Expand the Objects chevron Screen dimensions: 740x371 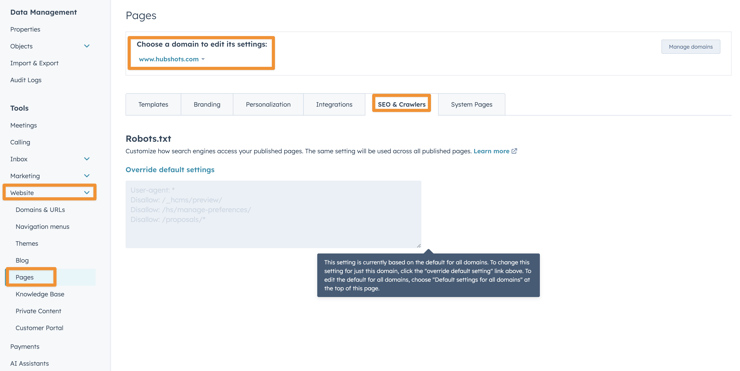point(87,46)
